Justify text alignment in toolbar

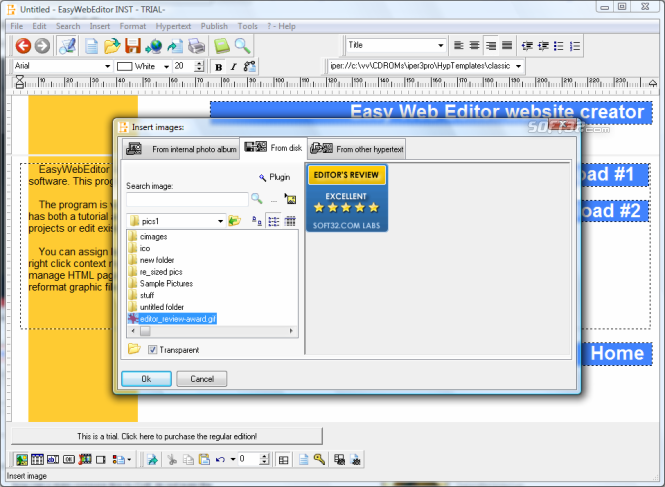pyautogui.click(x=507, y=45)
